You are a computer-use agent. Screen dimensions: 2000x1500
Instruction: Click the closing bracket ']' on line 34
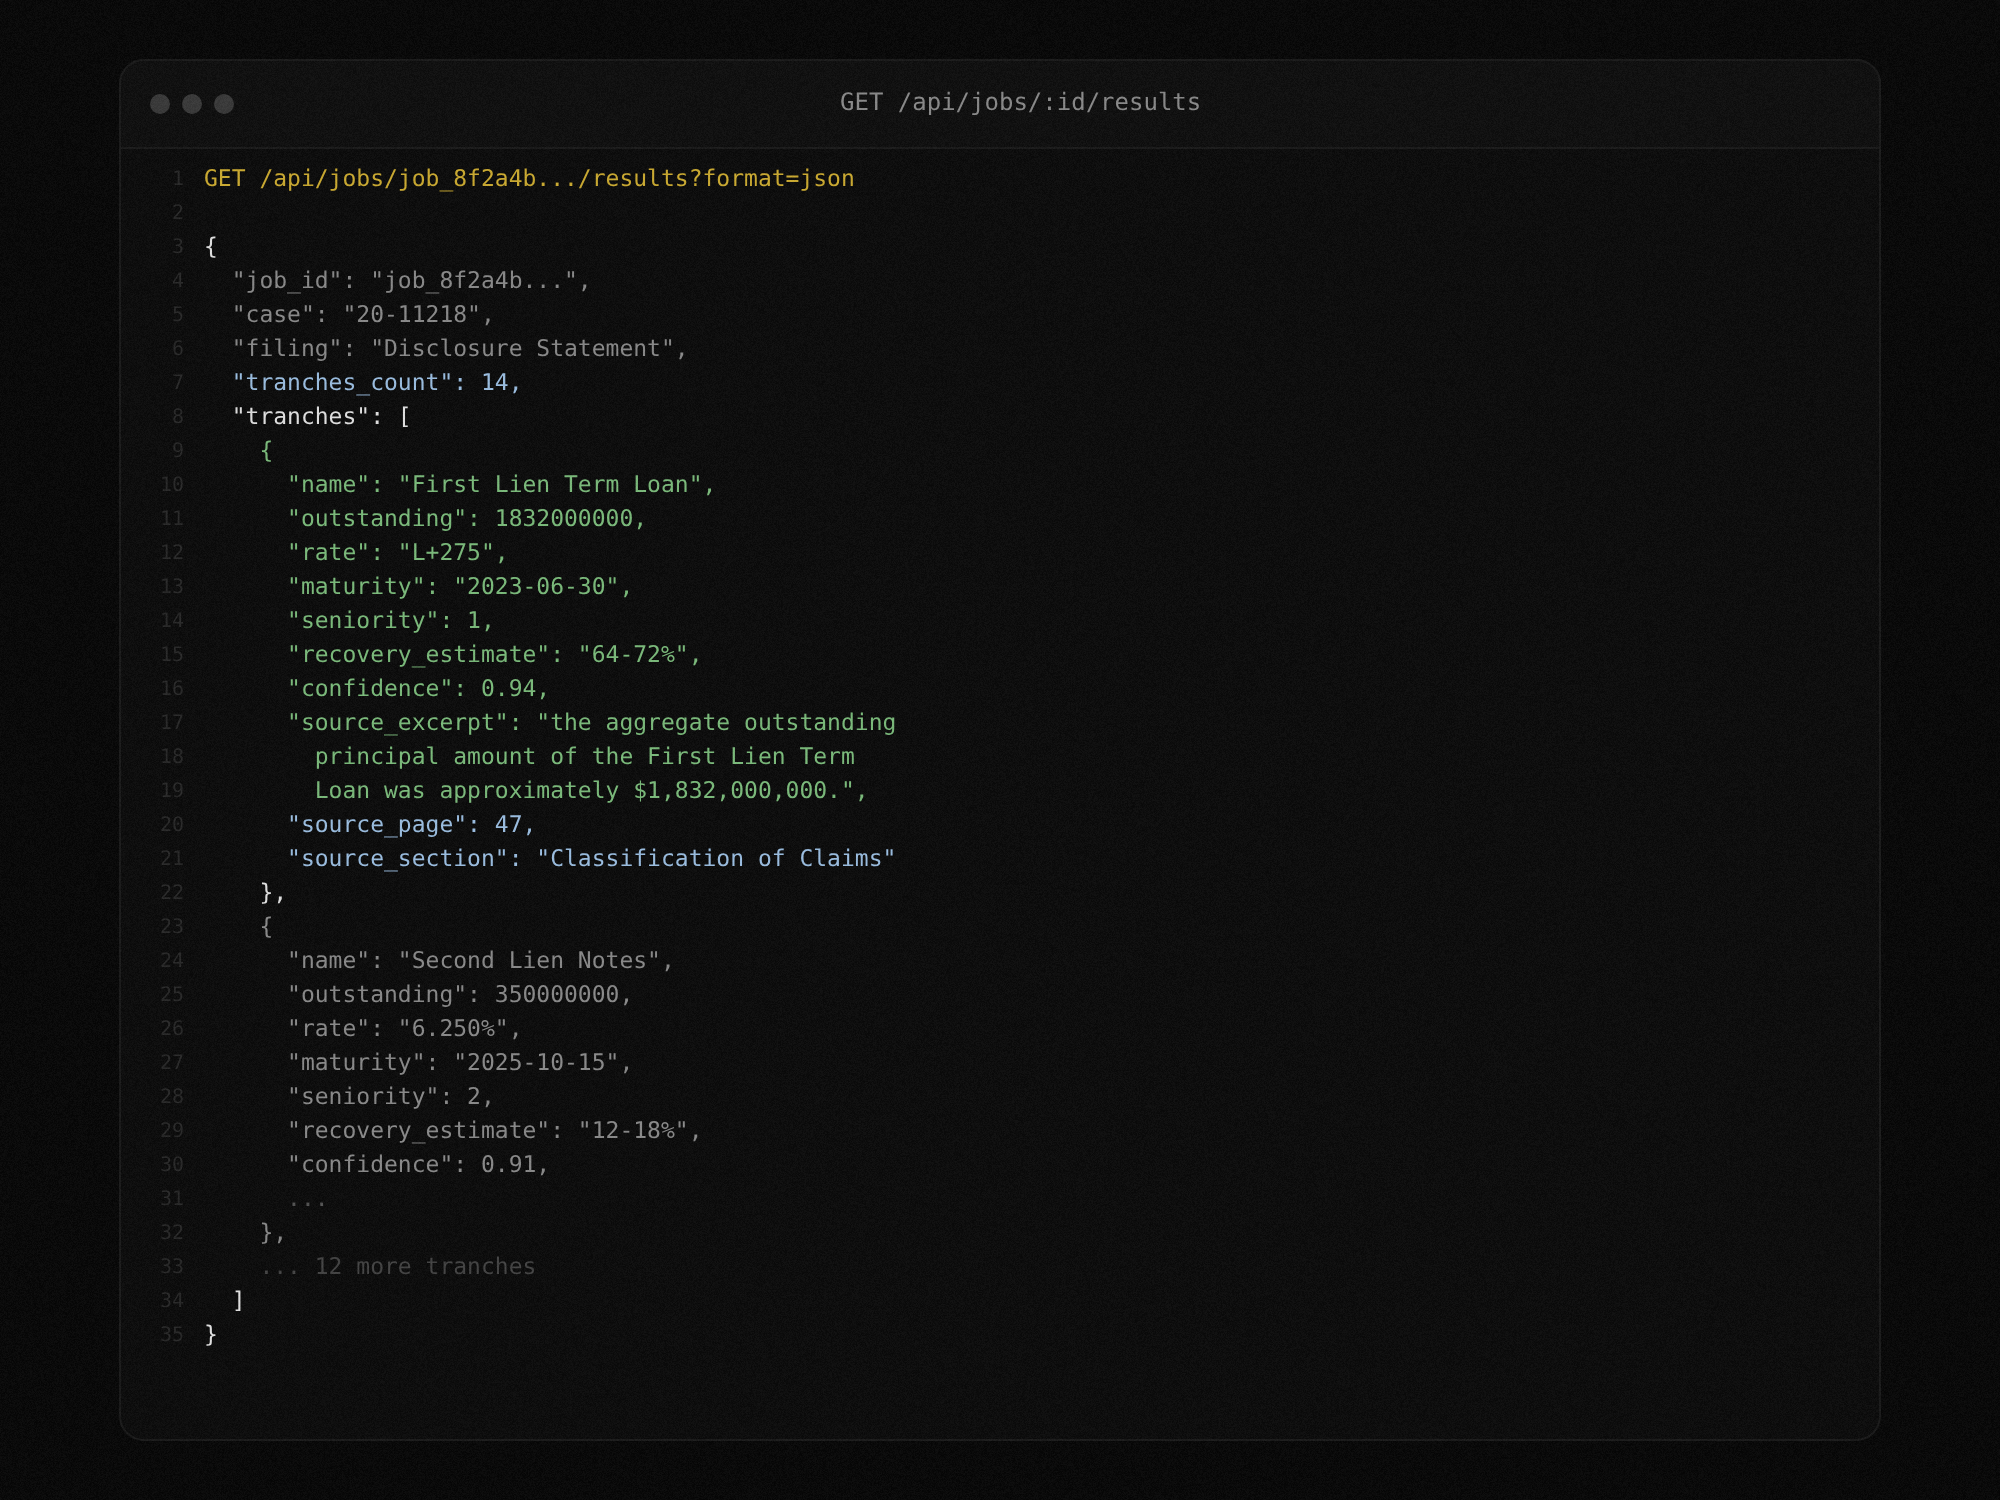click(238, 1300)
